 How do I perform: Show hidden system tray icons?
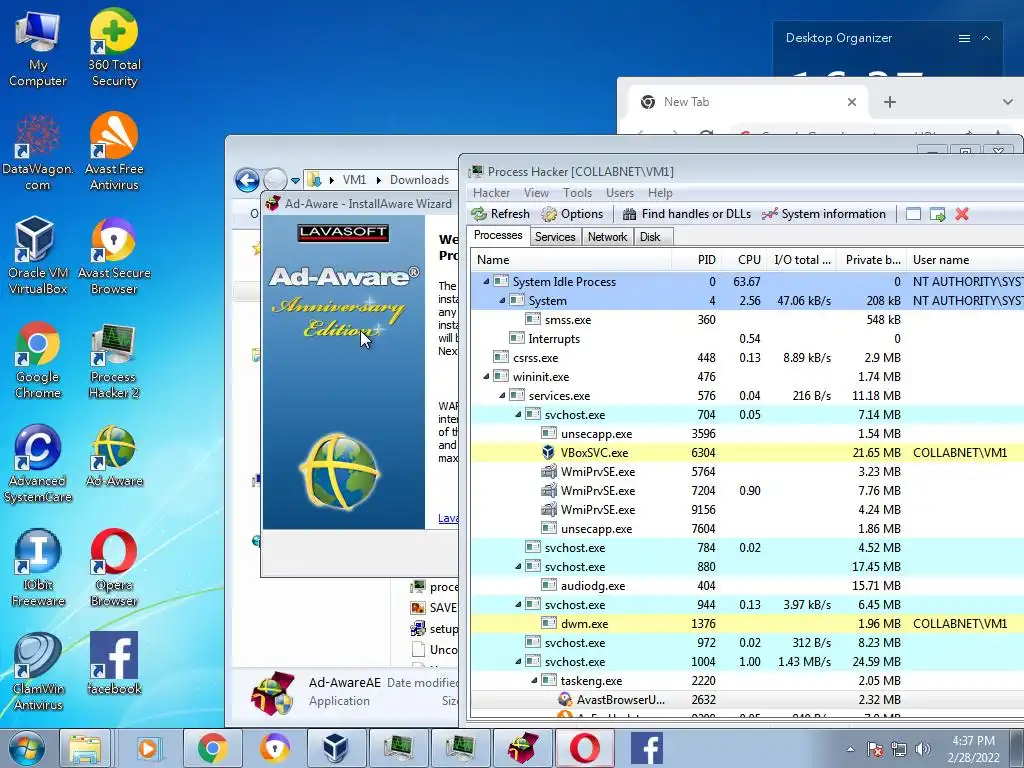pos(850,749)
